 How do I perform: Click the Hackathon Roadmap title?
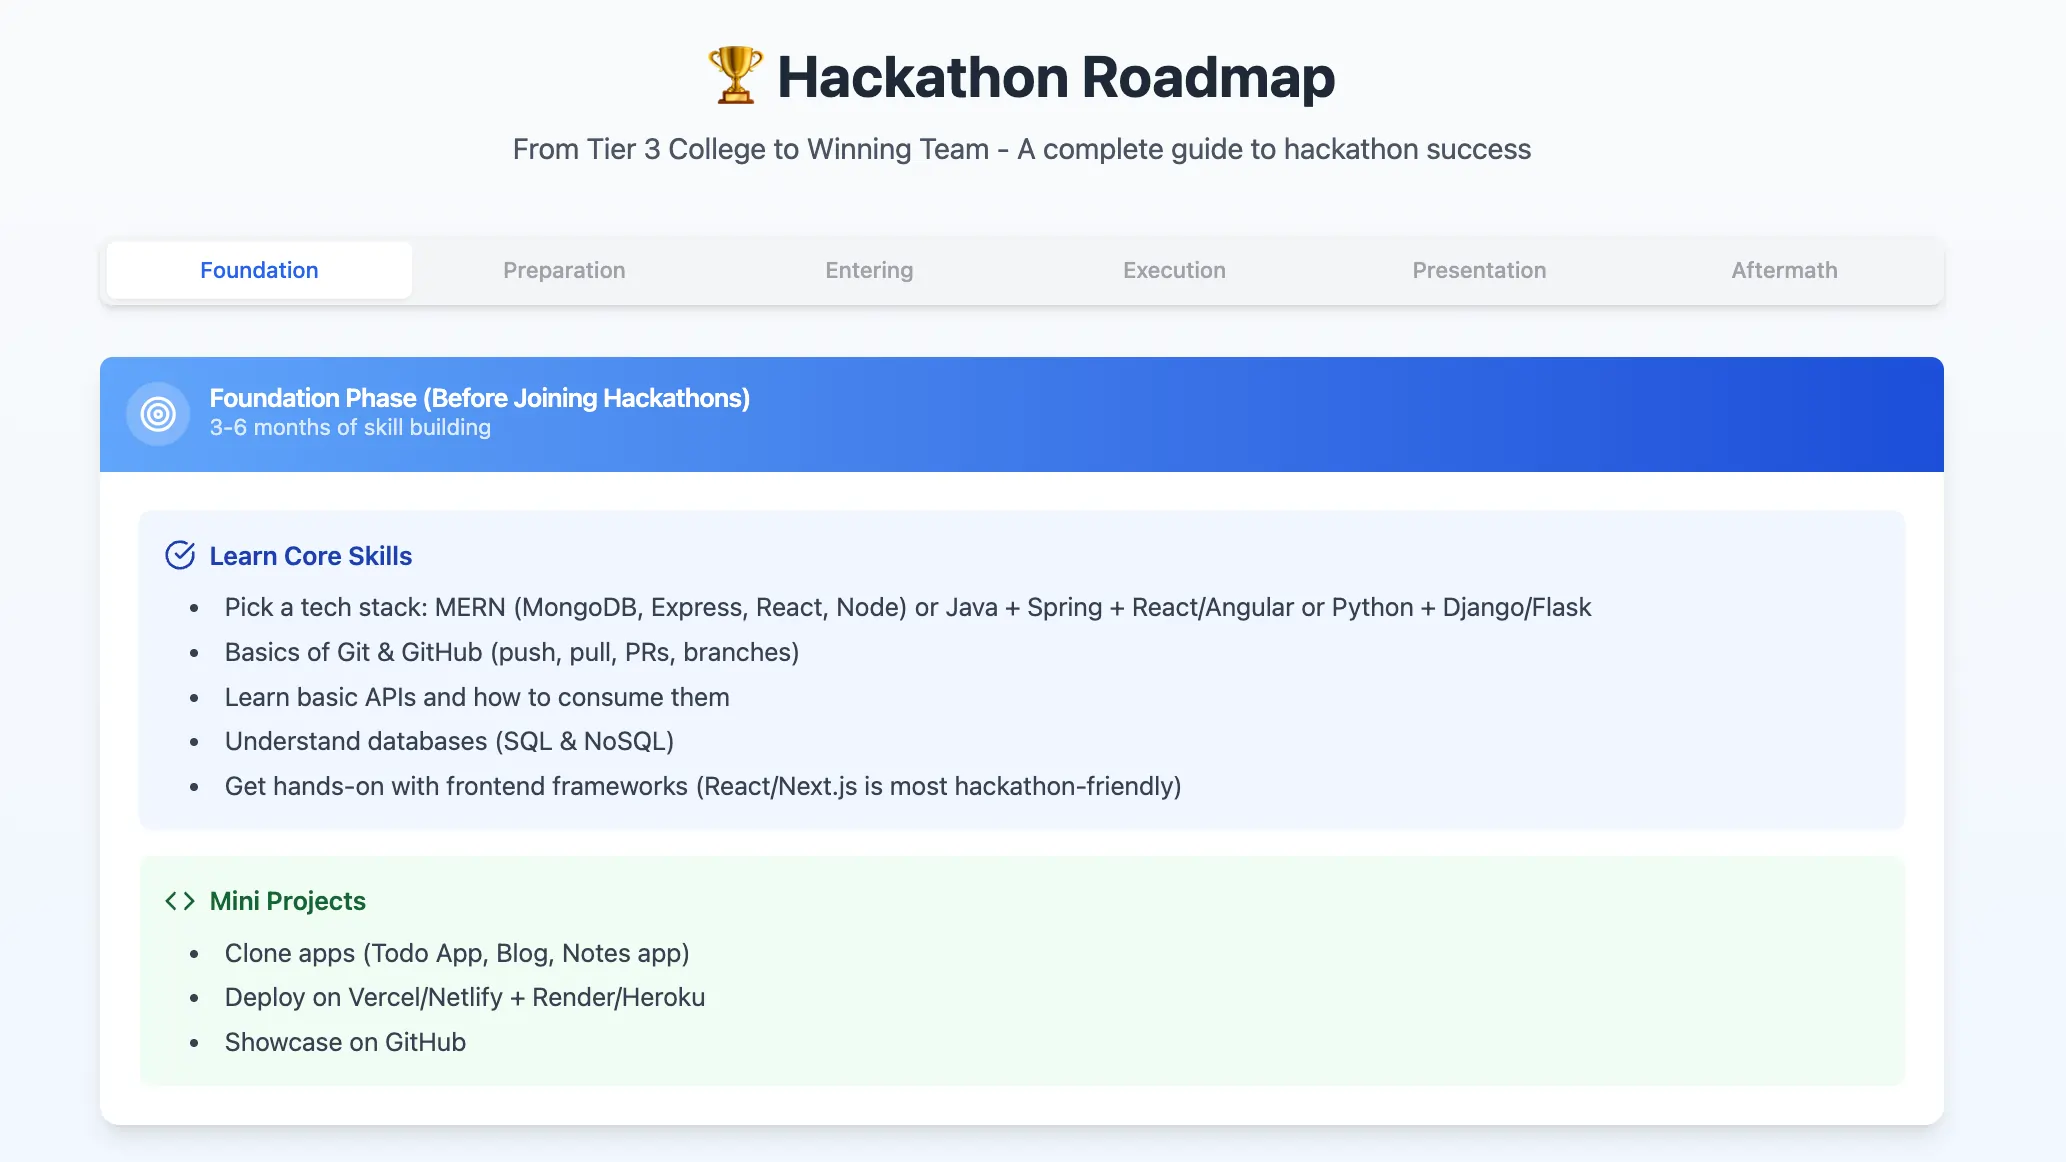click(1056, 77)
